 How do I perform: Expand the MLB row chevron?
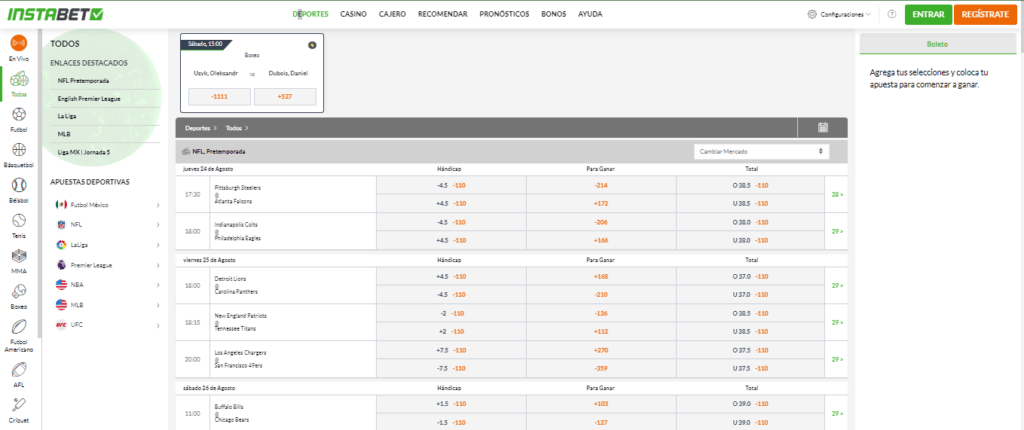(x=158, y=305)
